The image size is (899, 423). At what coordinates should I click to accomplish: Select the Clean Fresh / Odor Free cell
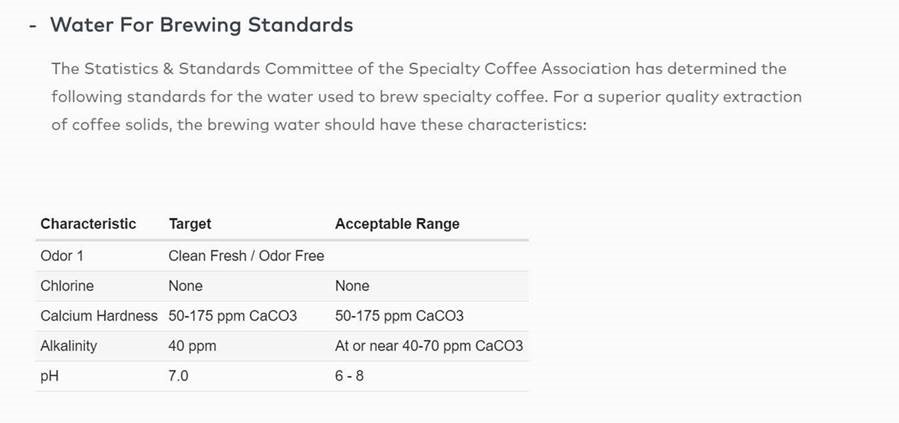pyautogui.click(x=246, y=256)
